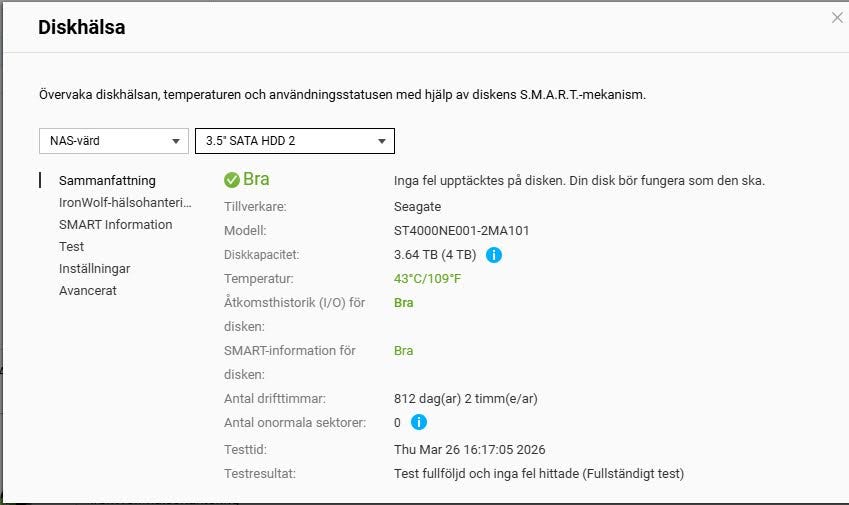849x505 pixels.
Task: Click the drifttimmar value 812 dag(ar)
Action: [x=466, y=399]
